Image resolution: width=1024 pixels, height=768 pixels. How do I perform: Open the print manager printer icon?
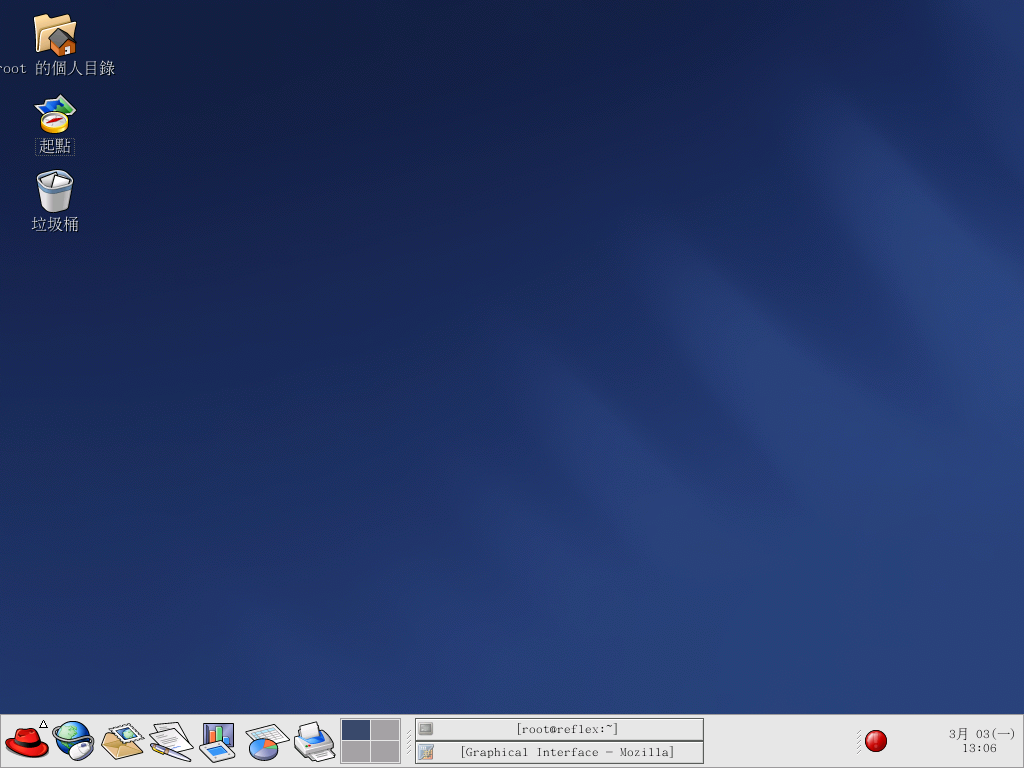(x=314, y=742)
